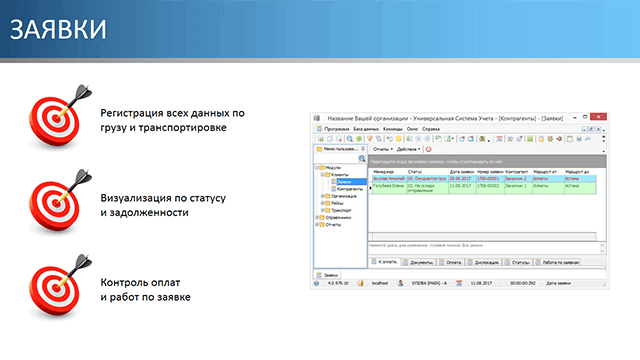The image size is (640, 360).
Task: Switch to the Работа по заявкам tab
Action: coord(557,262)
